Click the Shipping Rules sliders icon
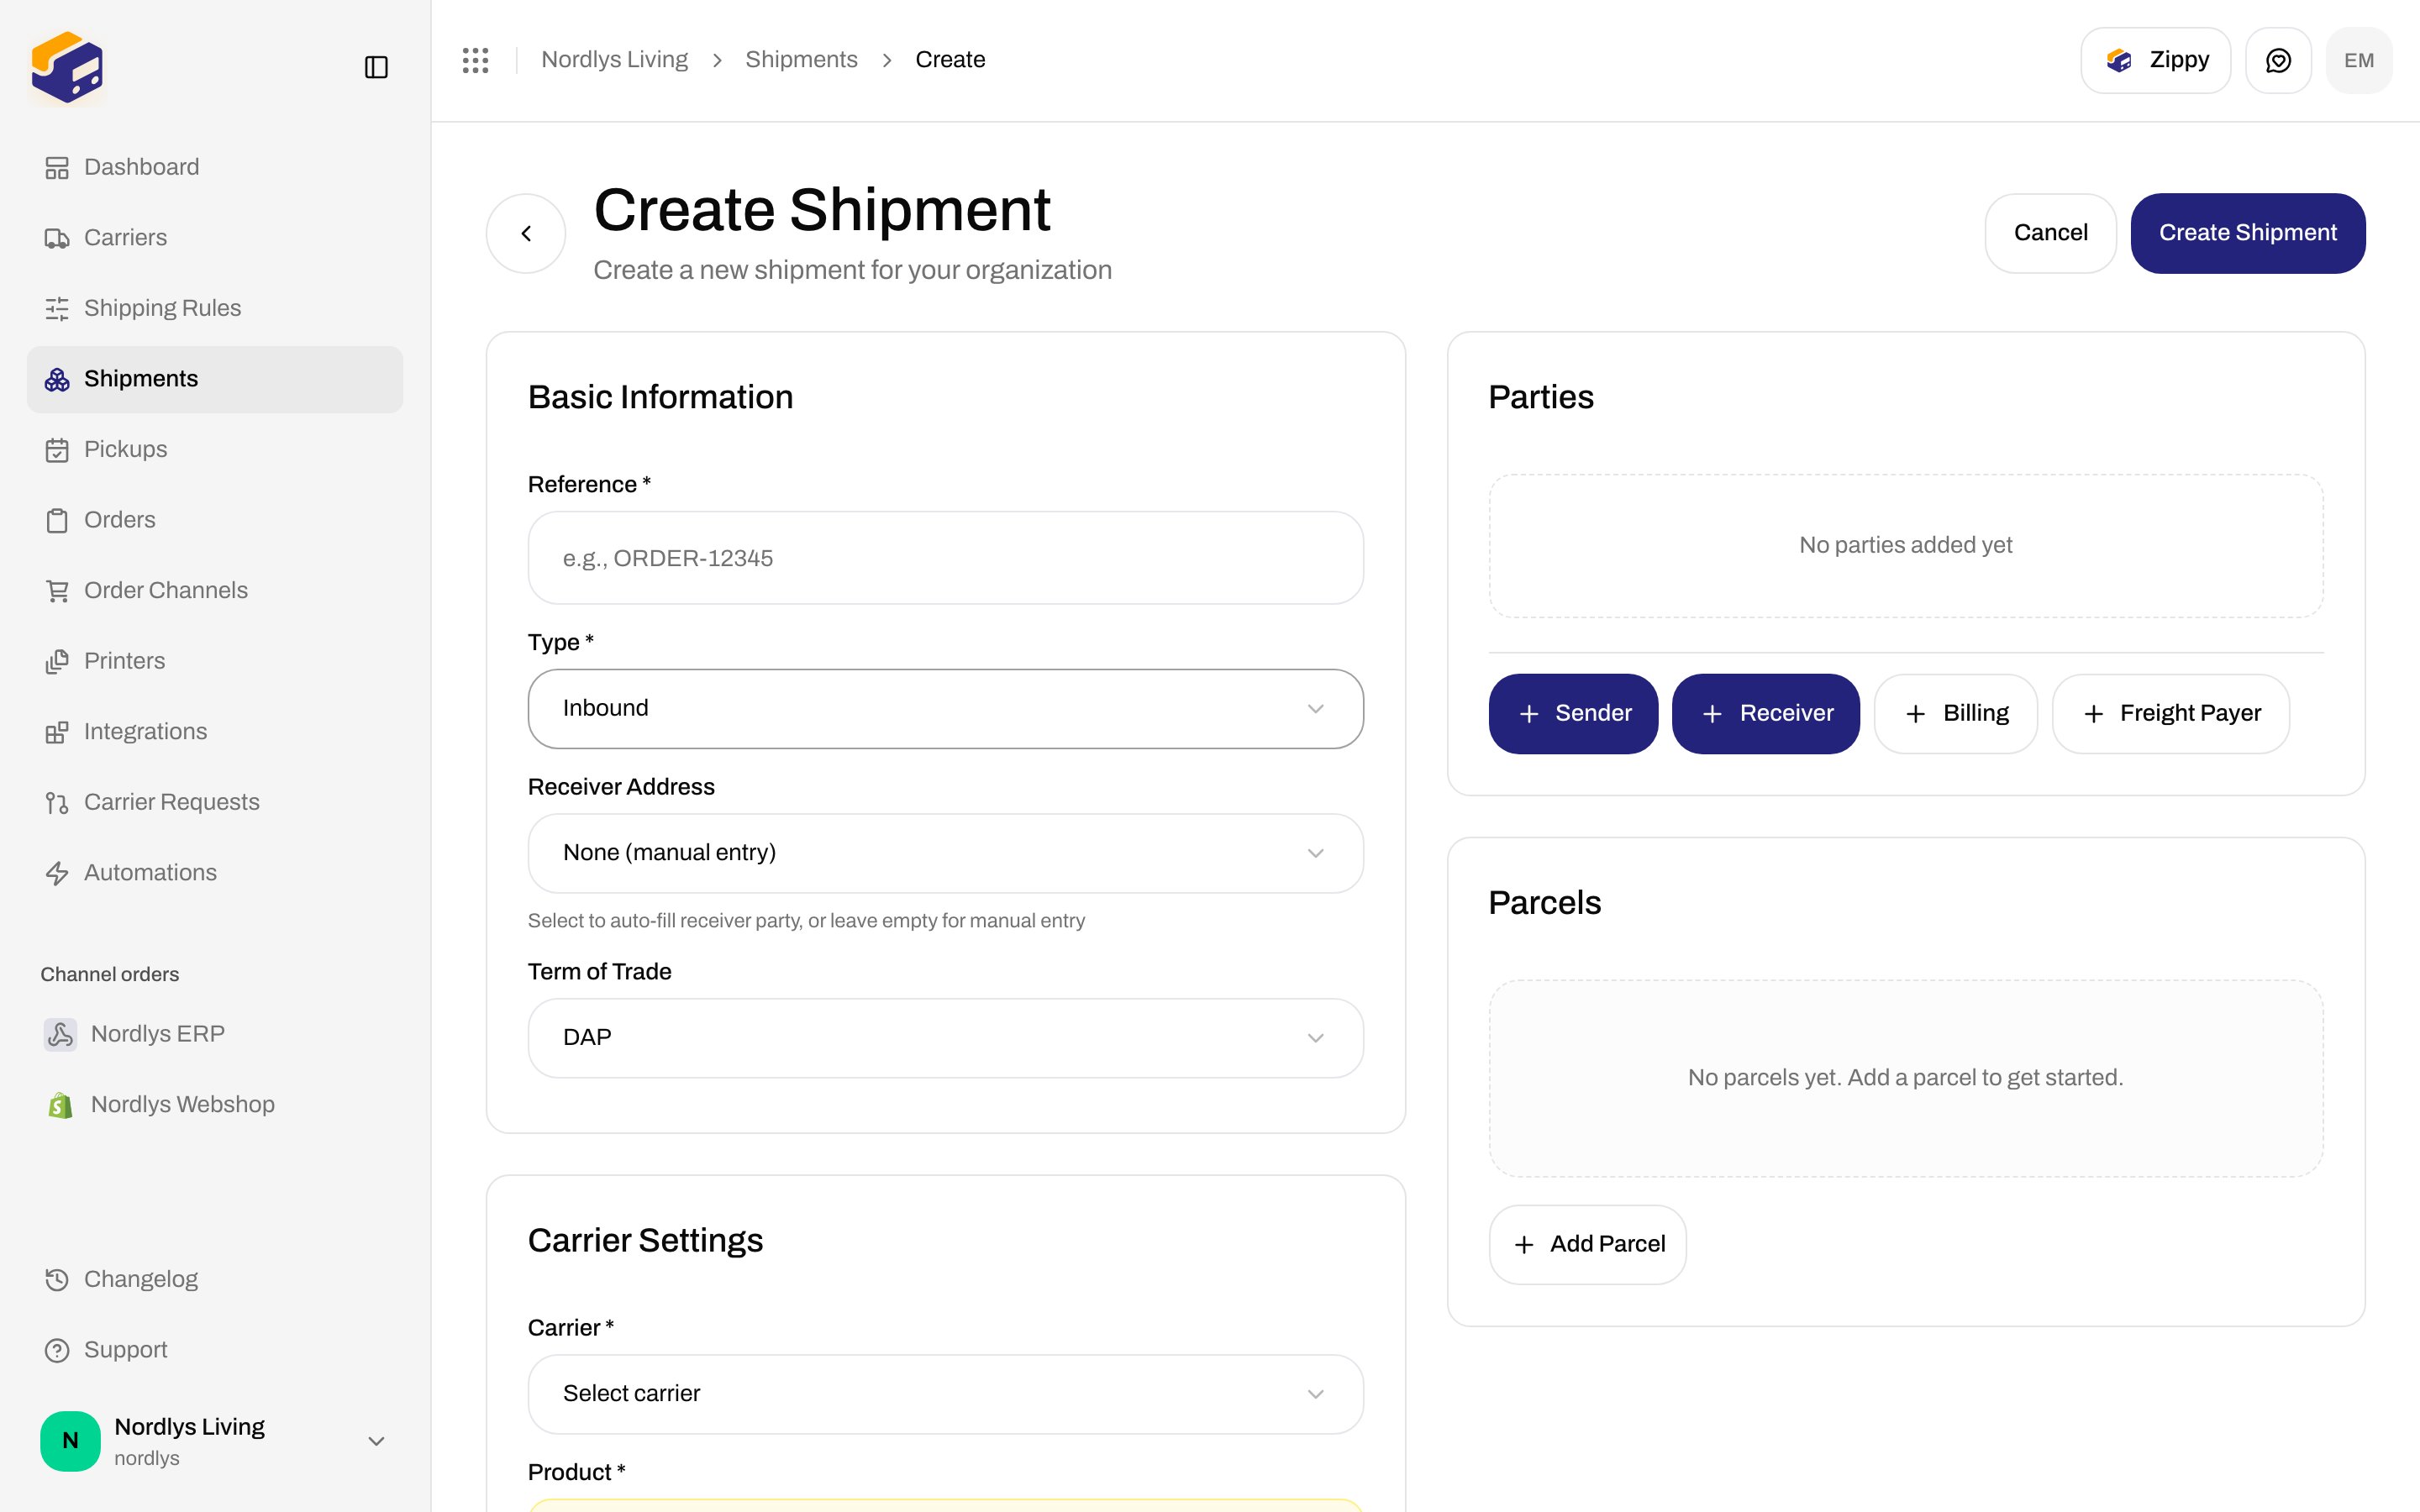The height and width of the screenshot is (1512, 2420). 57,308
